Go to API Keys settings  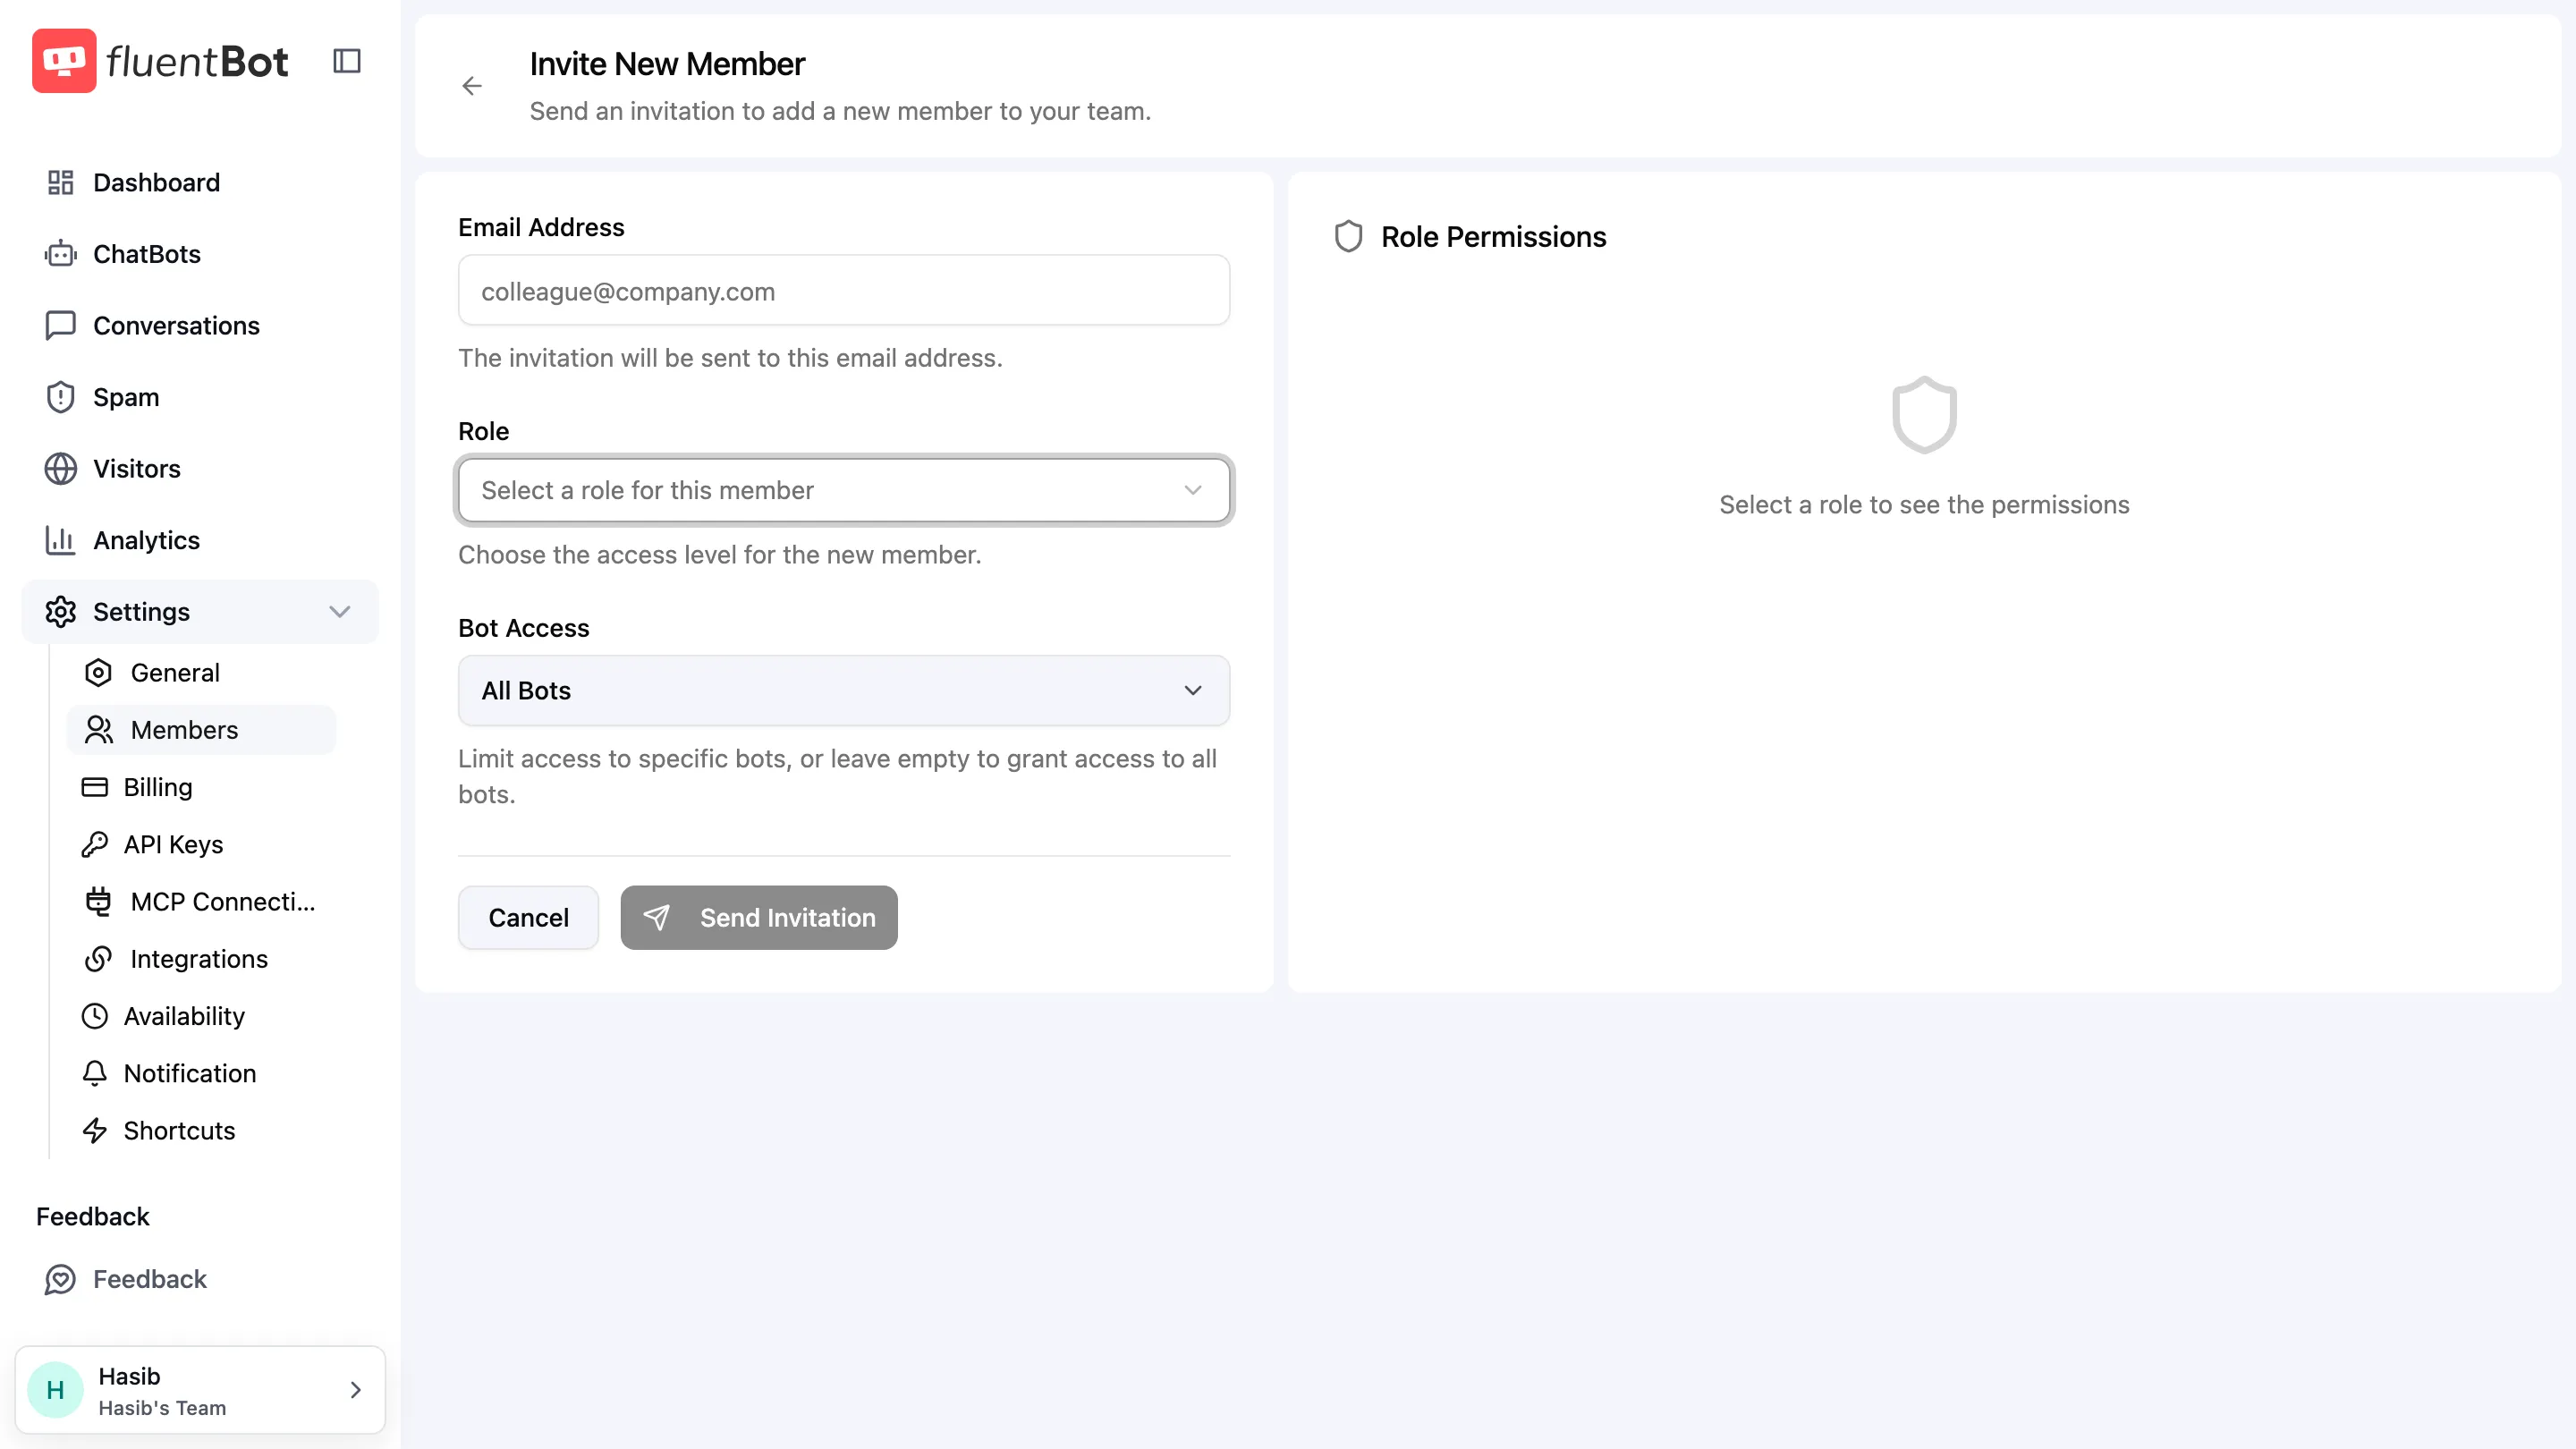(x=201, y=844)
